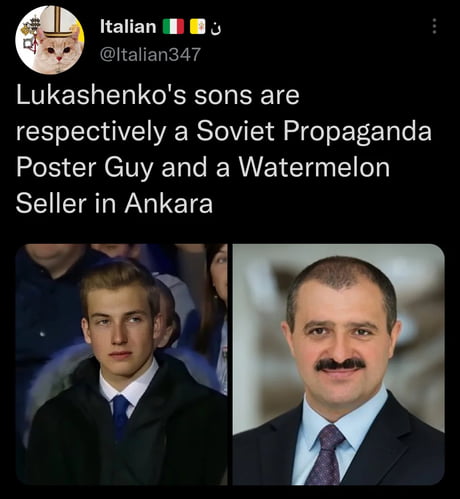
Task: Click the phrase "Soviet Propaganda" in tweet
Action: pyautogui.click(x=314, y=131)
